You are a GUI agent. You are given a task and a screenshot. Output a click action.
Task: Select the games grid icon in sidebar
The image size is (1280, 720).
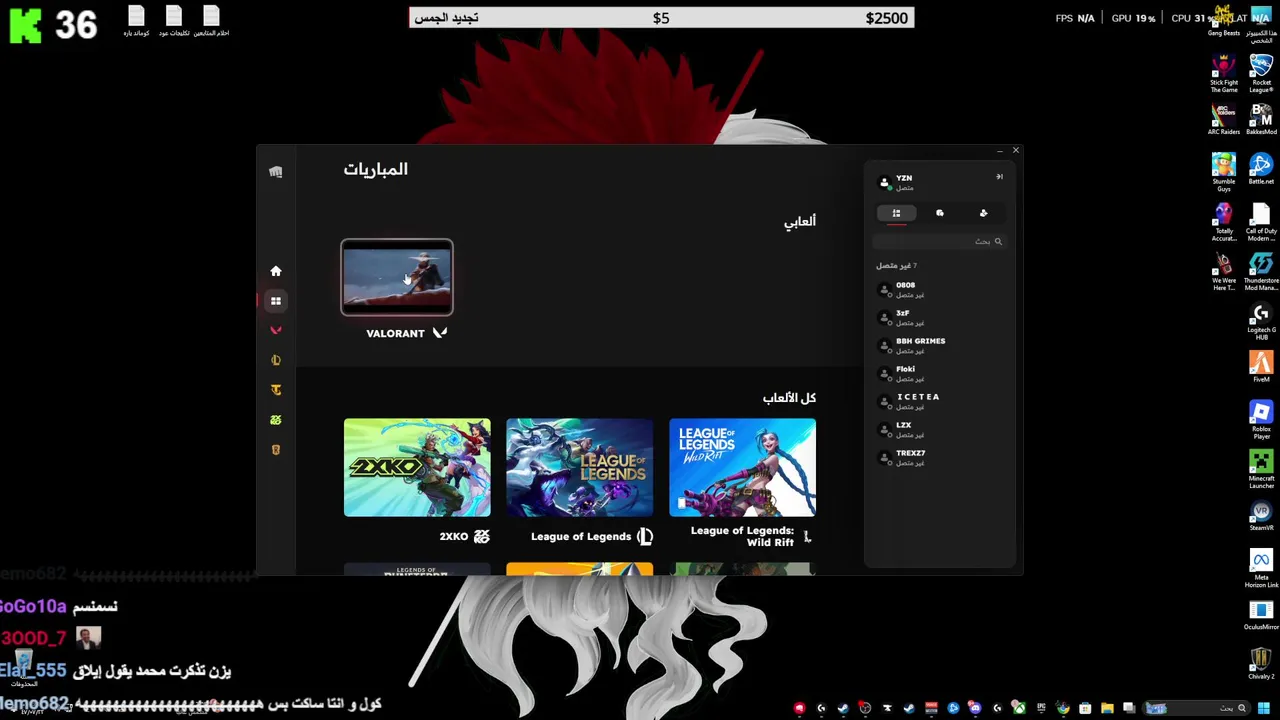click(276, 301)
